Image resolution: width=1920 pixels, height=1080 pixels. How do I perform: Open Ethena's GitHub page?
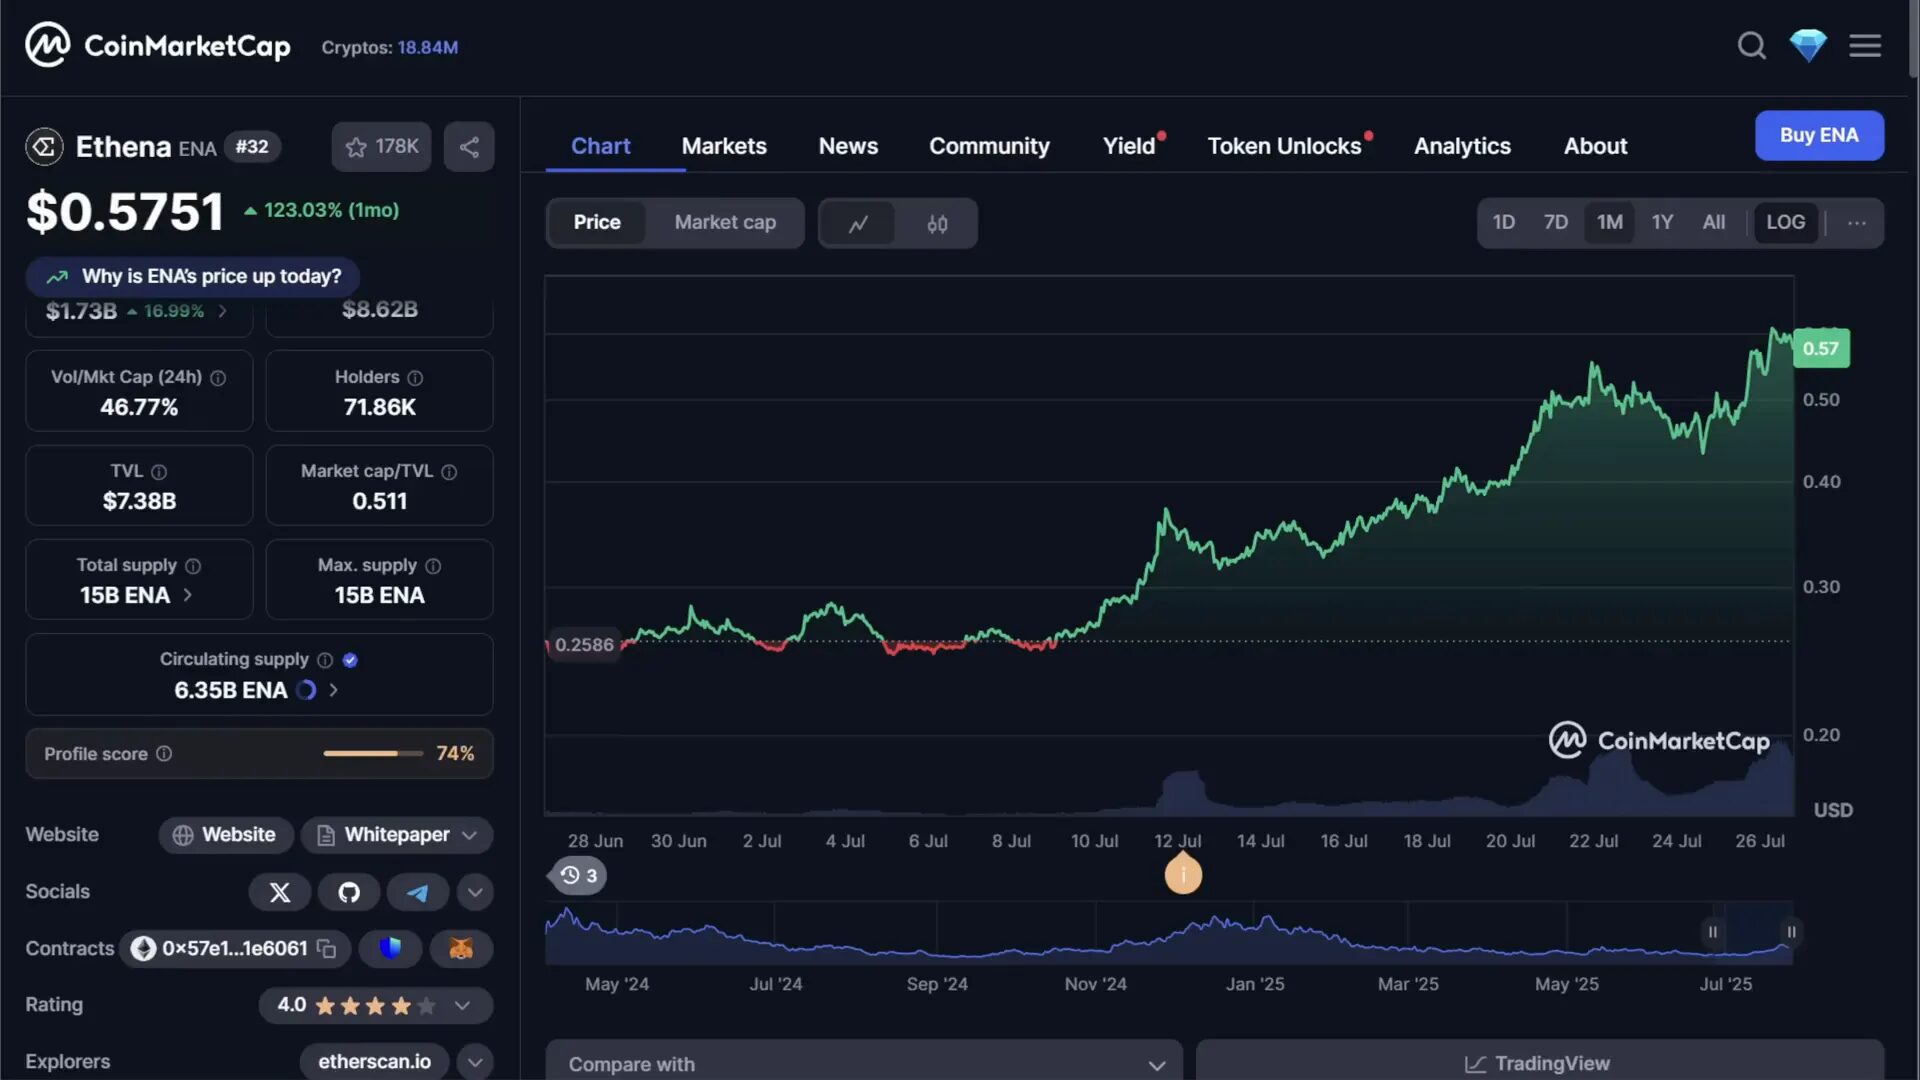pyautogui.click(x=348, y=892)
